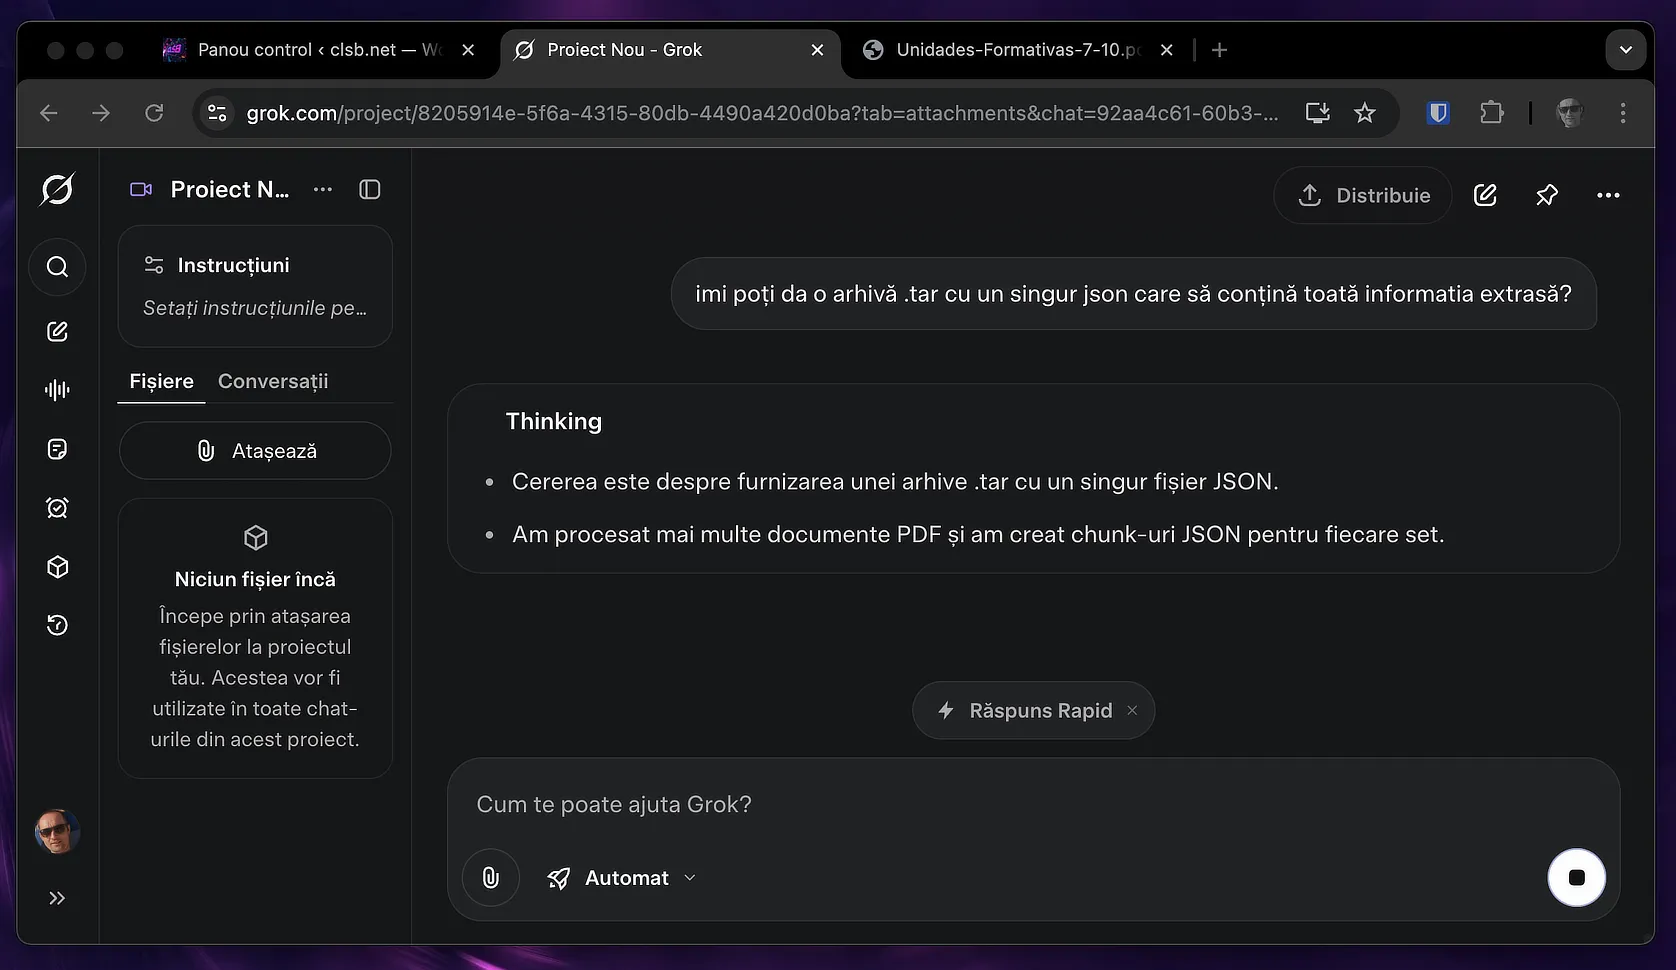Open search in the Grok sidebar

(57, 267)
